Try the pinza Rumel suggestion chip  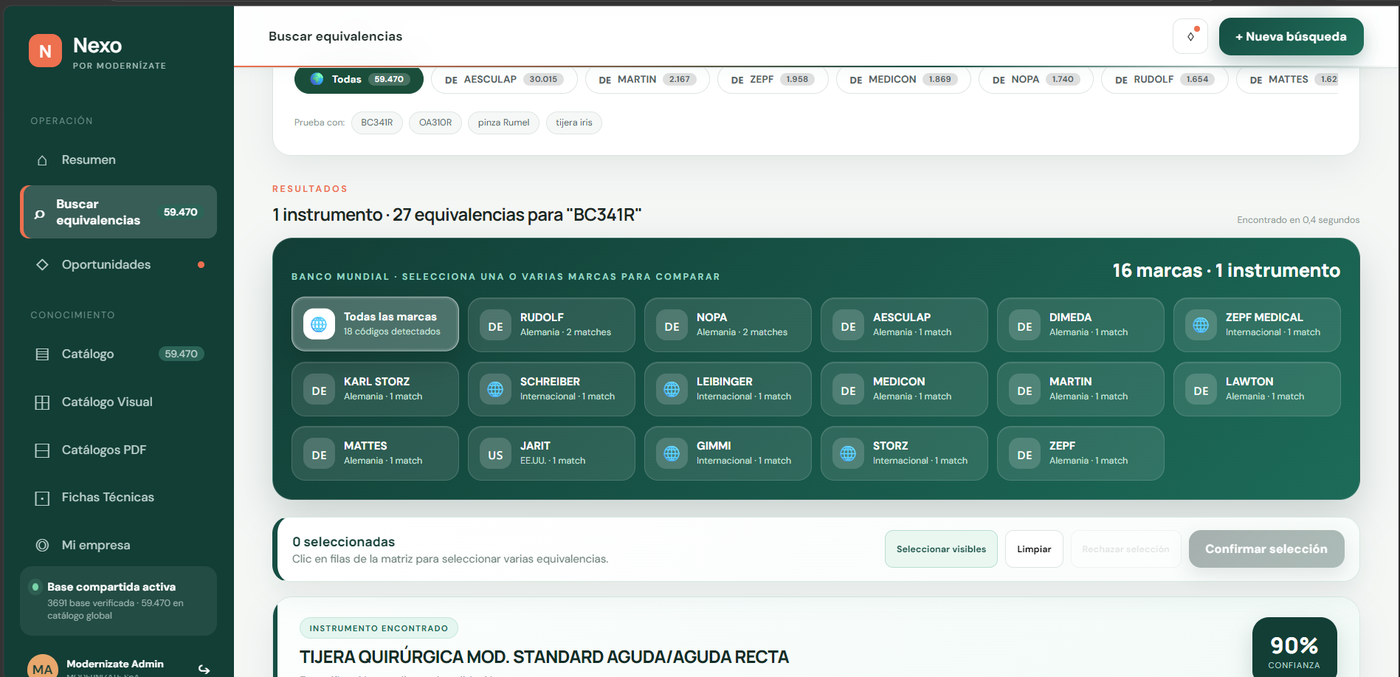(x=503, y=123)
